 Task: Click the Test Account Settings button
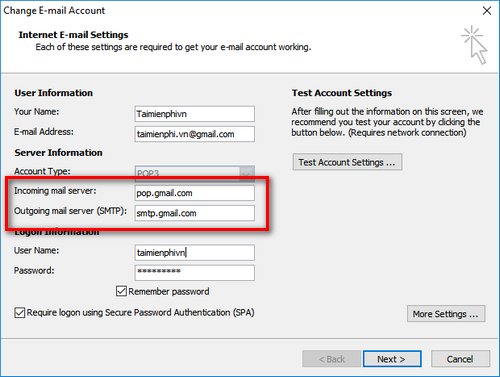point(347,162)
